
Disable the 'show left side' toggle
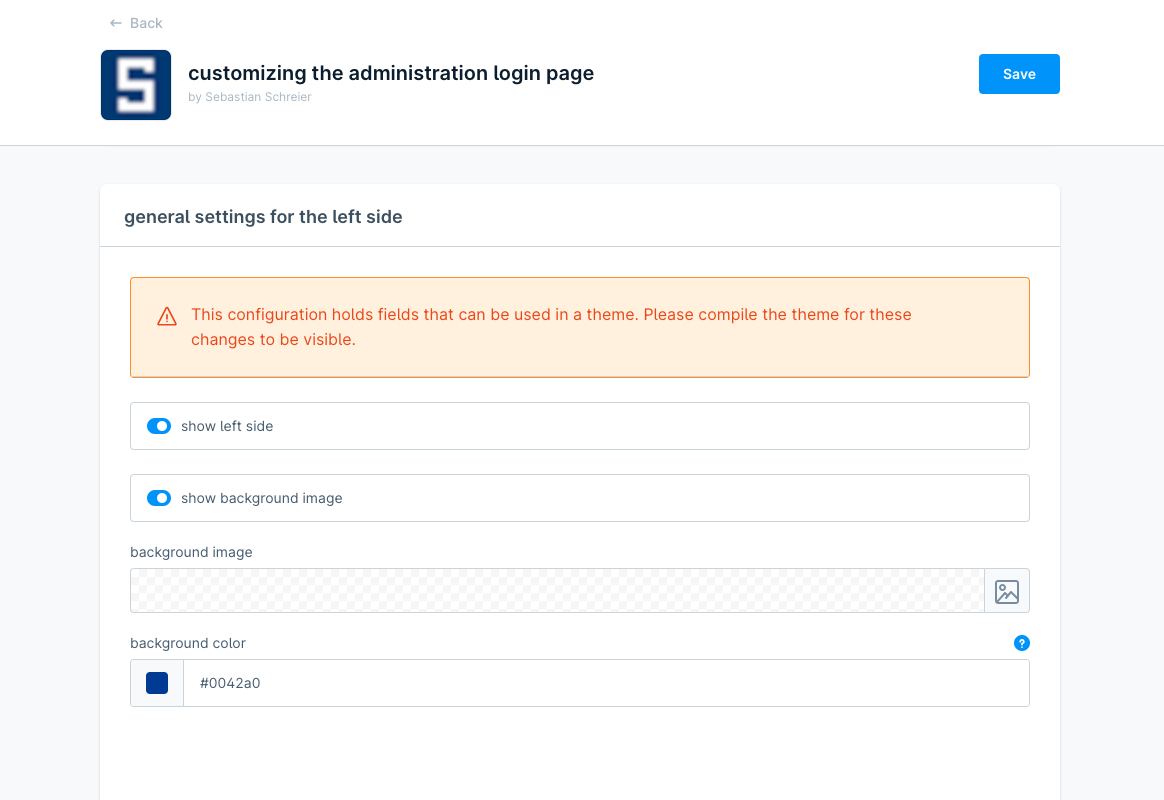click(x=159, y=426)
